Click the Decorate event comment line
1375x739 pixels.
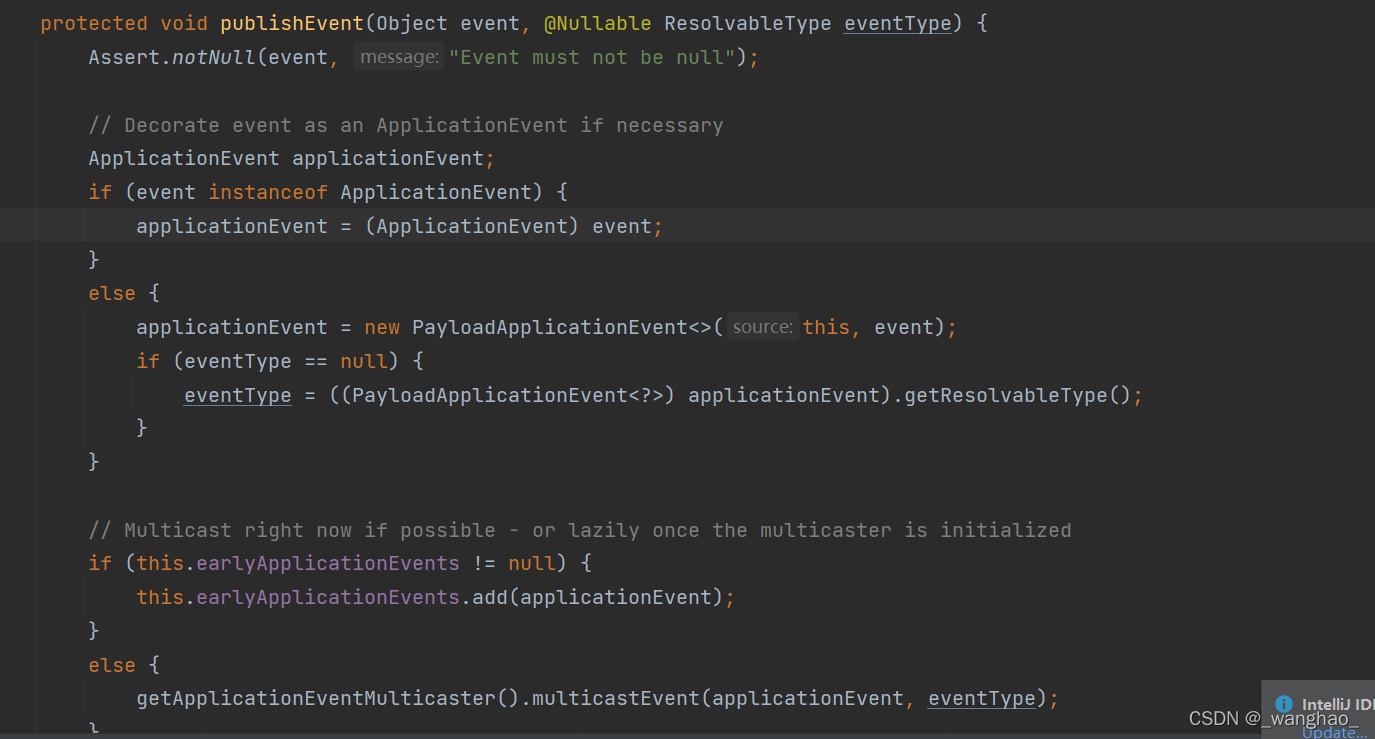click(406, 125)
